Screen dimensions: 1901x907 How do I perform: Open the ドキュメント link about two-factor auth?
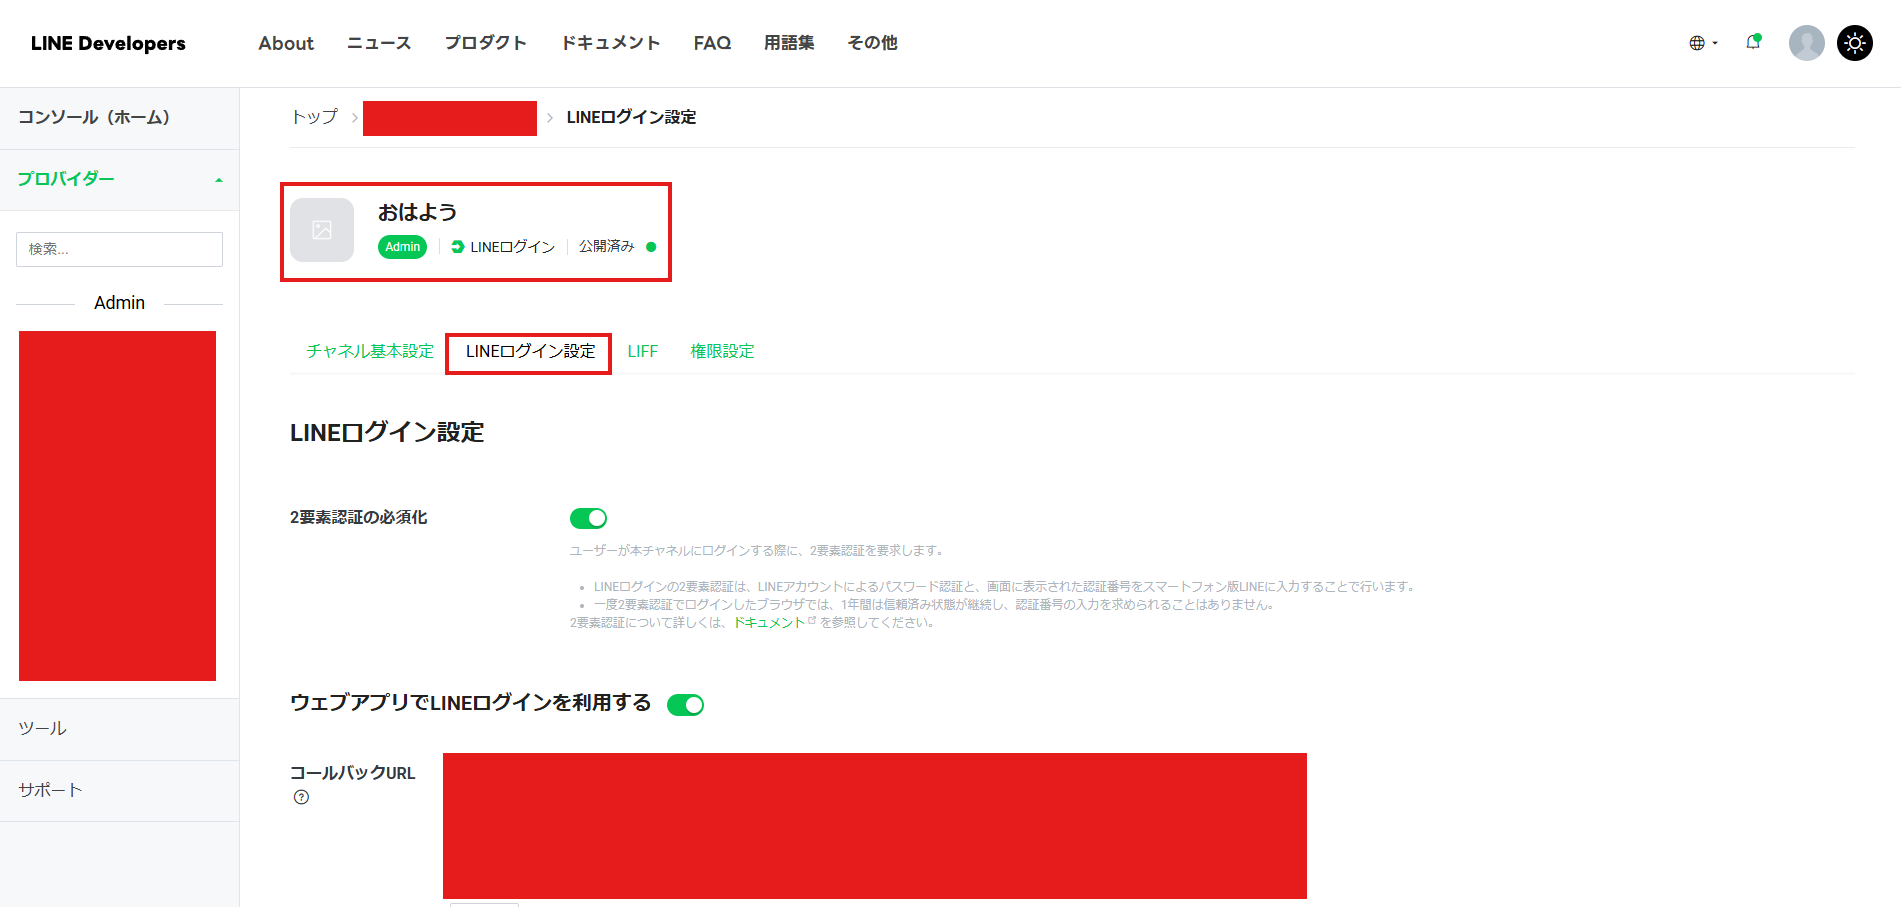769,622
